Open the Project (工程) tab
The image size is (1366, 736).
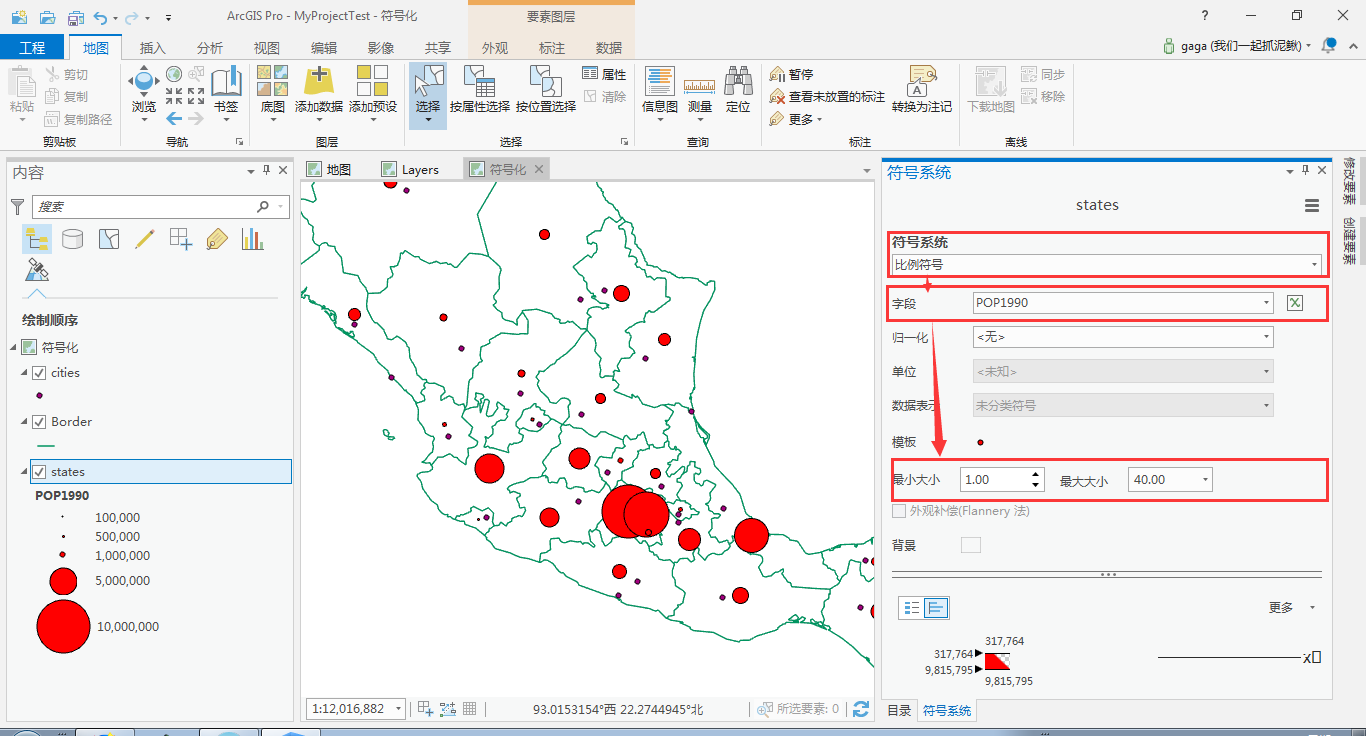(32, 48)
